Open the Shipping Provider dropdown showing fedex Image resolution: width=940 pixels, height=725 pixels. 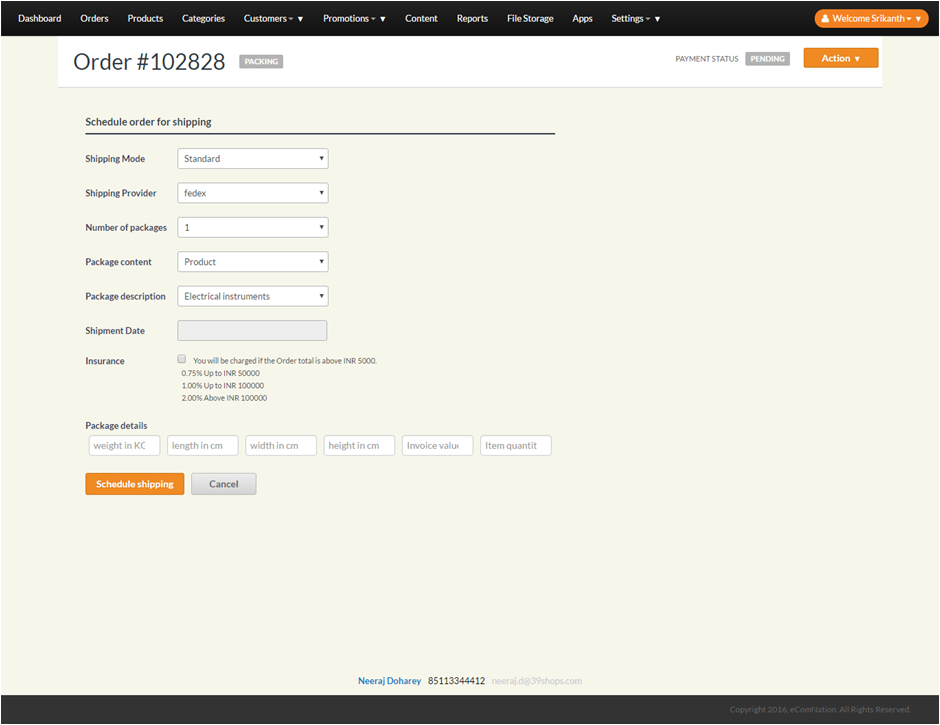pos(252,193)
